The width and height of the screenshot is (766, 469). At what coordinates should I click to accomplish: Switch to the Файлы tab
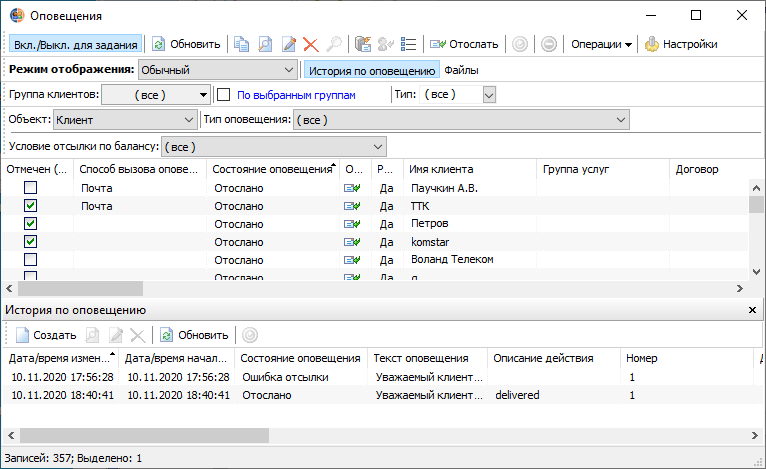click(461, 70)
